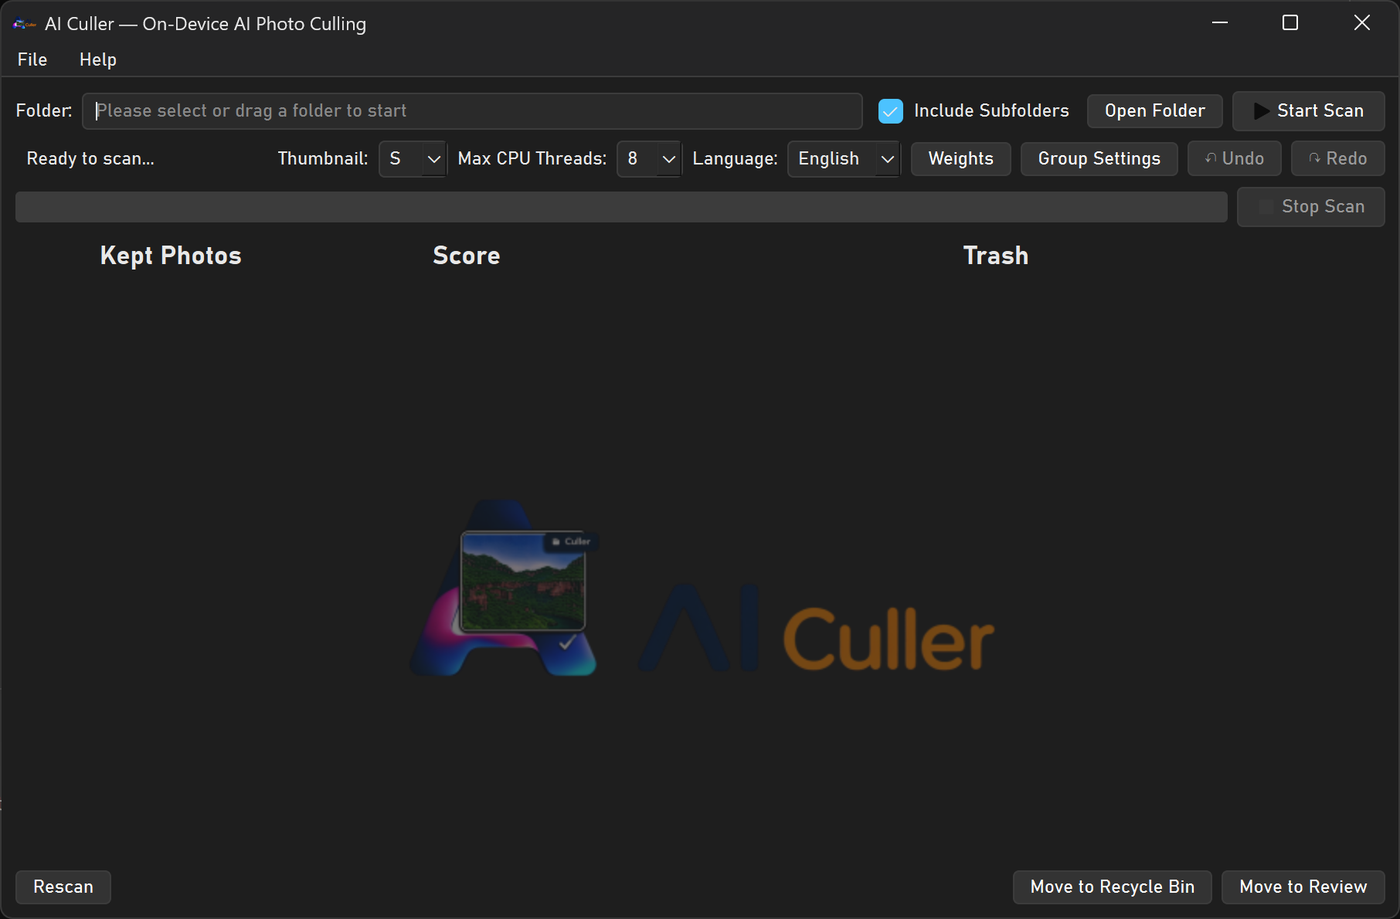Image resolution: width=1400 pixels, height=919 pixels.
Task: Click the Ready to scan status text
Action: (90, 159)
